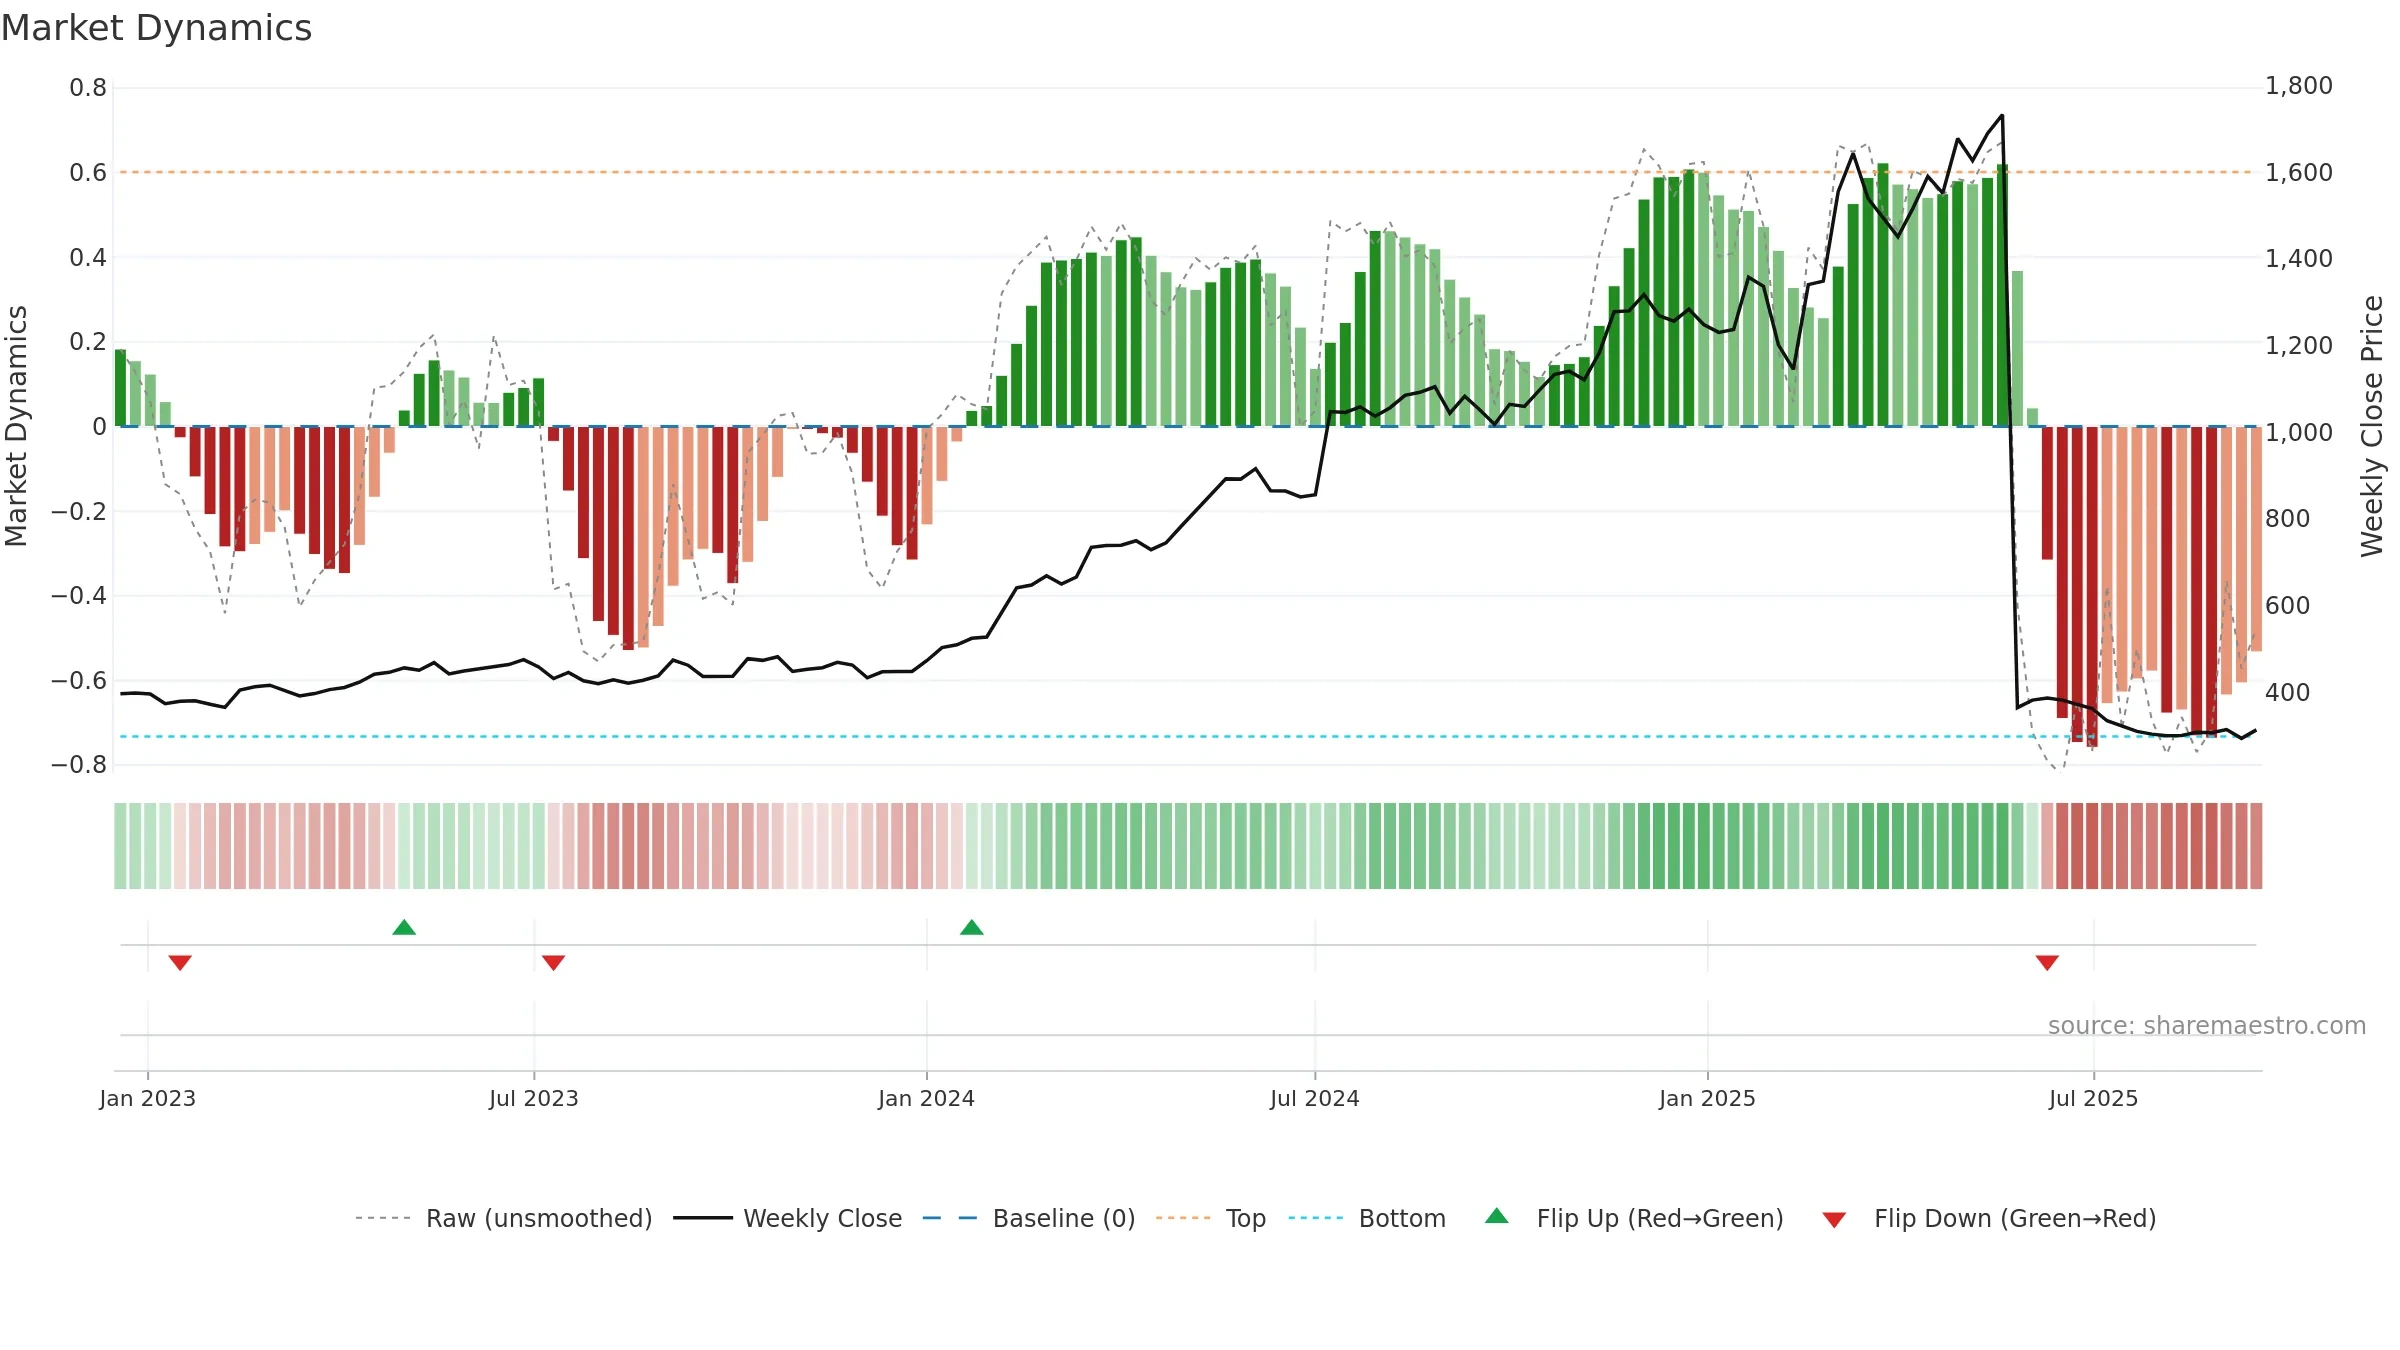Image resolution: width=2400 pixels, height=1350 pixels.
Task: Click the red flip-down triangle before Jul 2025
Action: point(2047,963)
